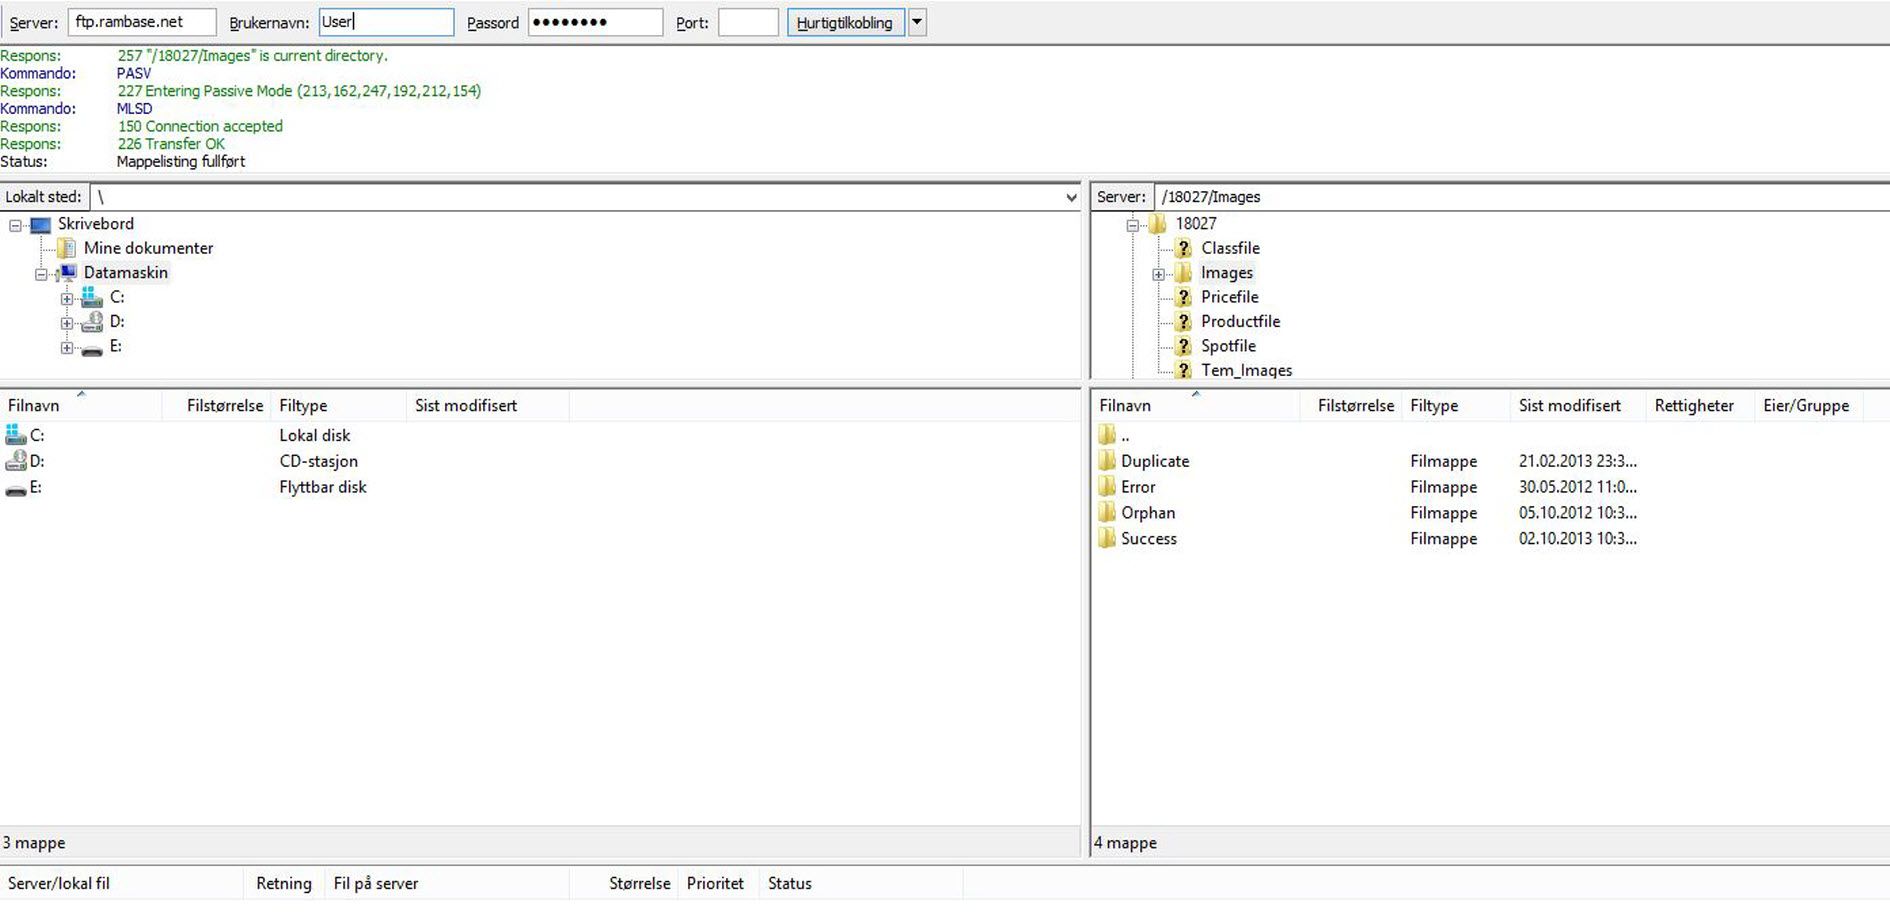Click the Productfile question-mark folder icon

click(x=1183, y=322)
